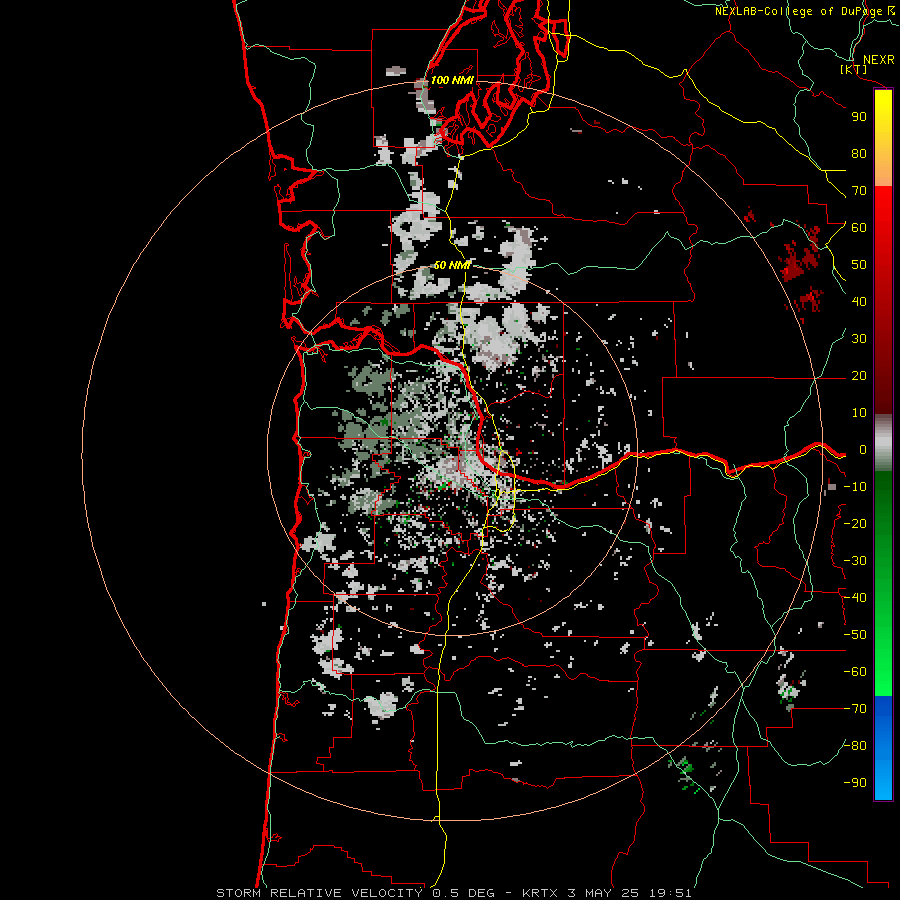This screenshot has height=900, width=900.
Task: Select the 90 tick label on colorbar
Action: click(859, 117)
